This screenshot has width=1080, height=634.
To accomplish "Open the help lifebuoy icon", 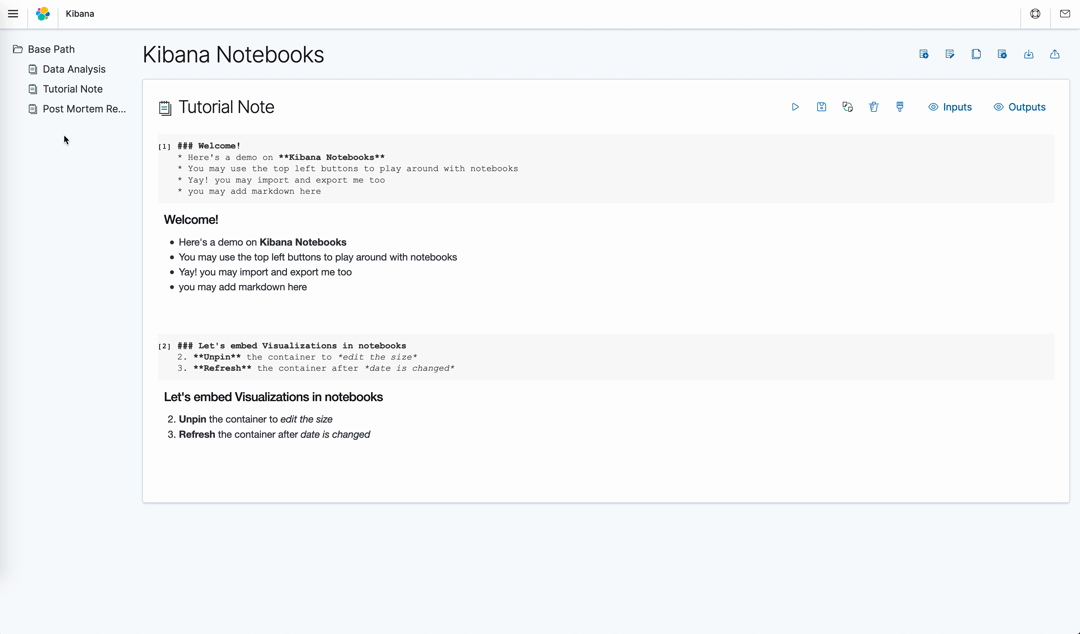I will [1035, 14].
